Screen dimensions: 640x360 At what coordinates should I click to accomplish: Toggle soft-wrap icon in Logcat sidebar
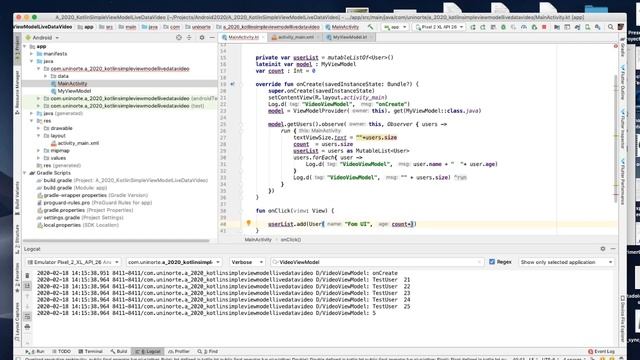click(x=27, y=316)
